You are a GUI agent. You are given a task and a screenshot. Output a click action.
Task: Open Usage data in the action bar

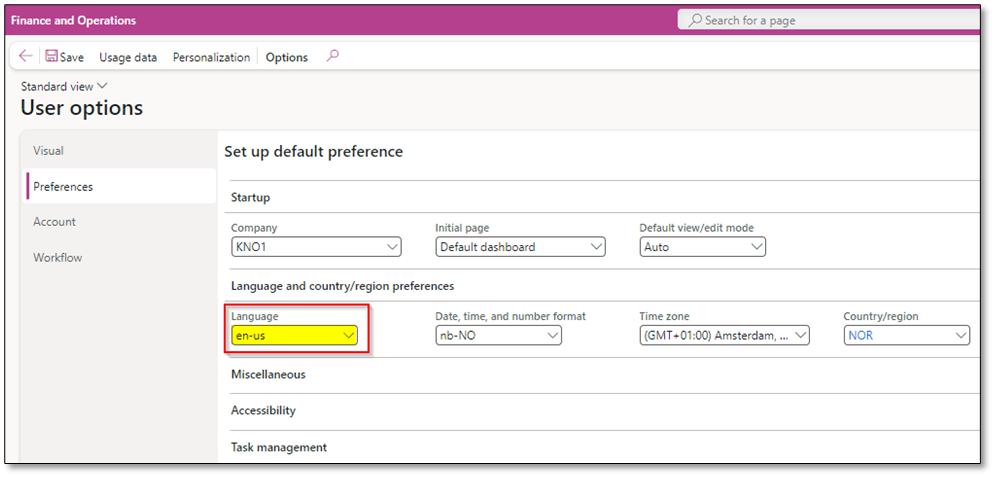click(128, 57)
